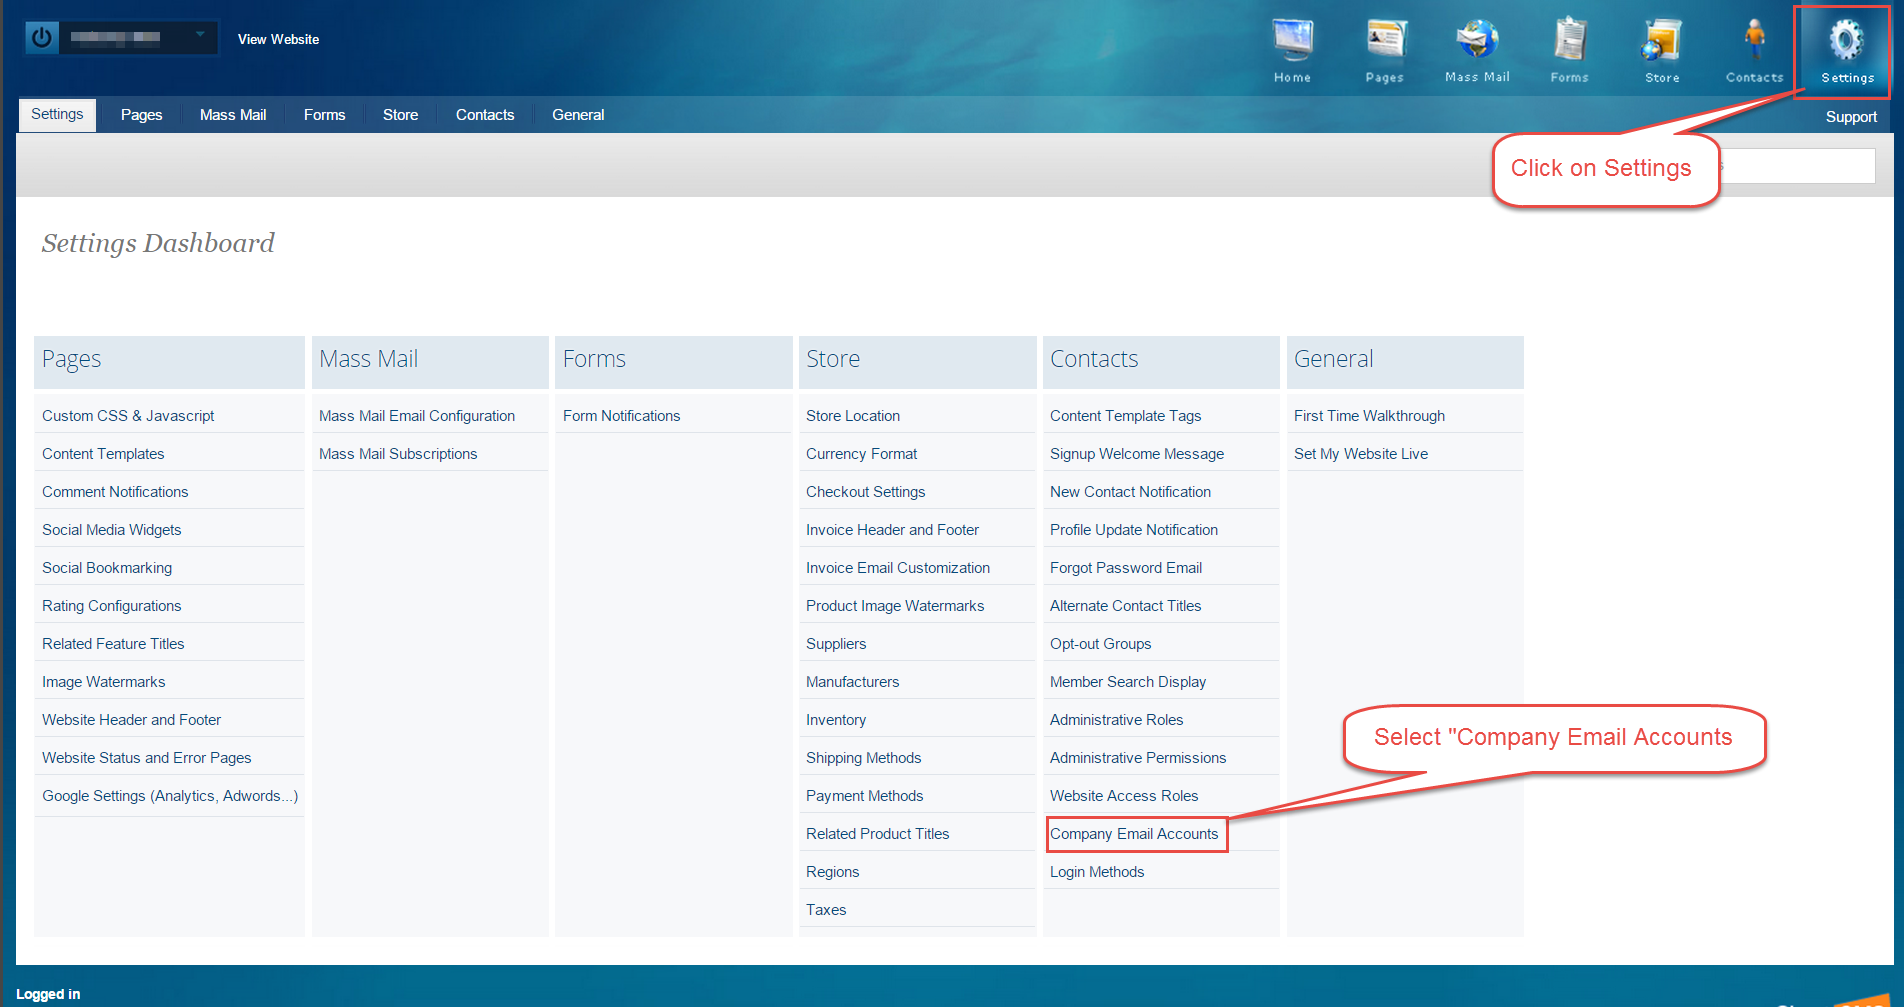Click the Settings gear icon
This screenshot has width=1904, height=1007.
click(x=1846, y=40)
